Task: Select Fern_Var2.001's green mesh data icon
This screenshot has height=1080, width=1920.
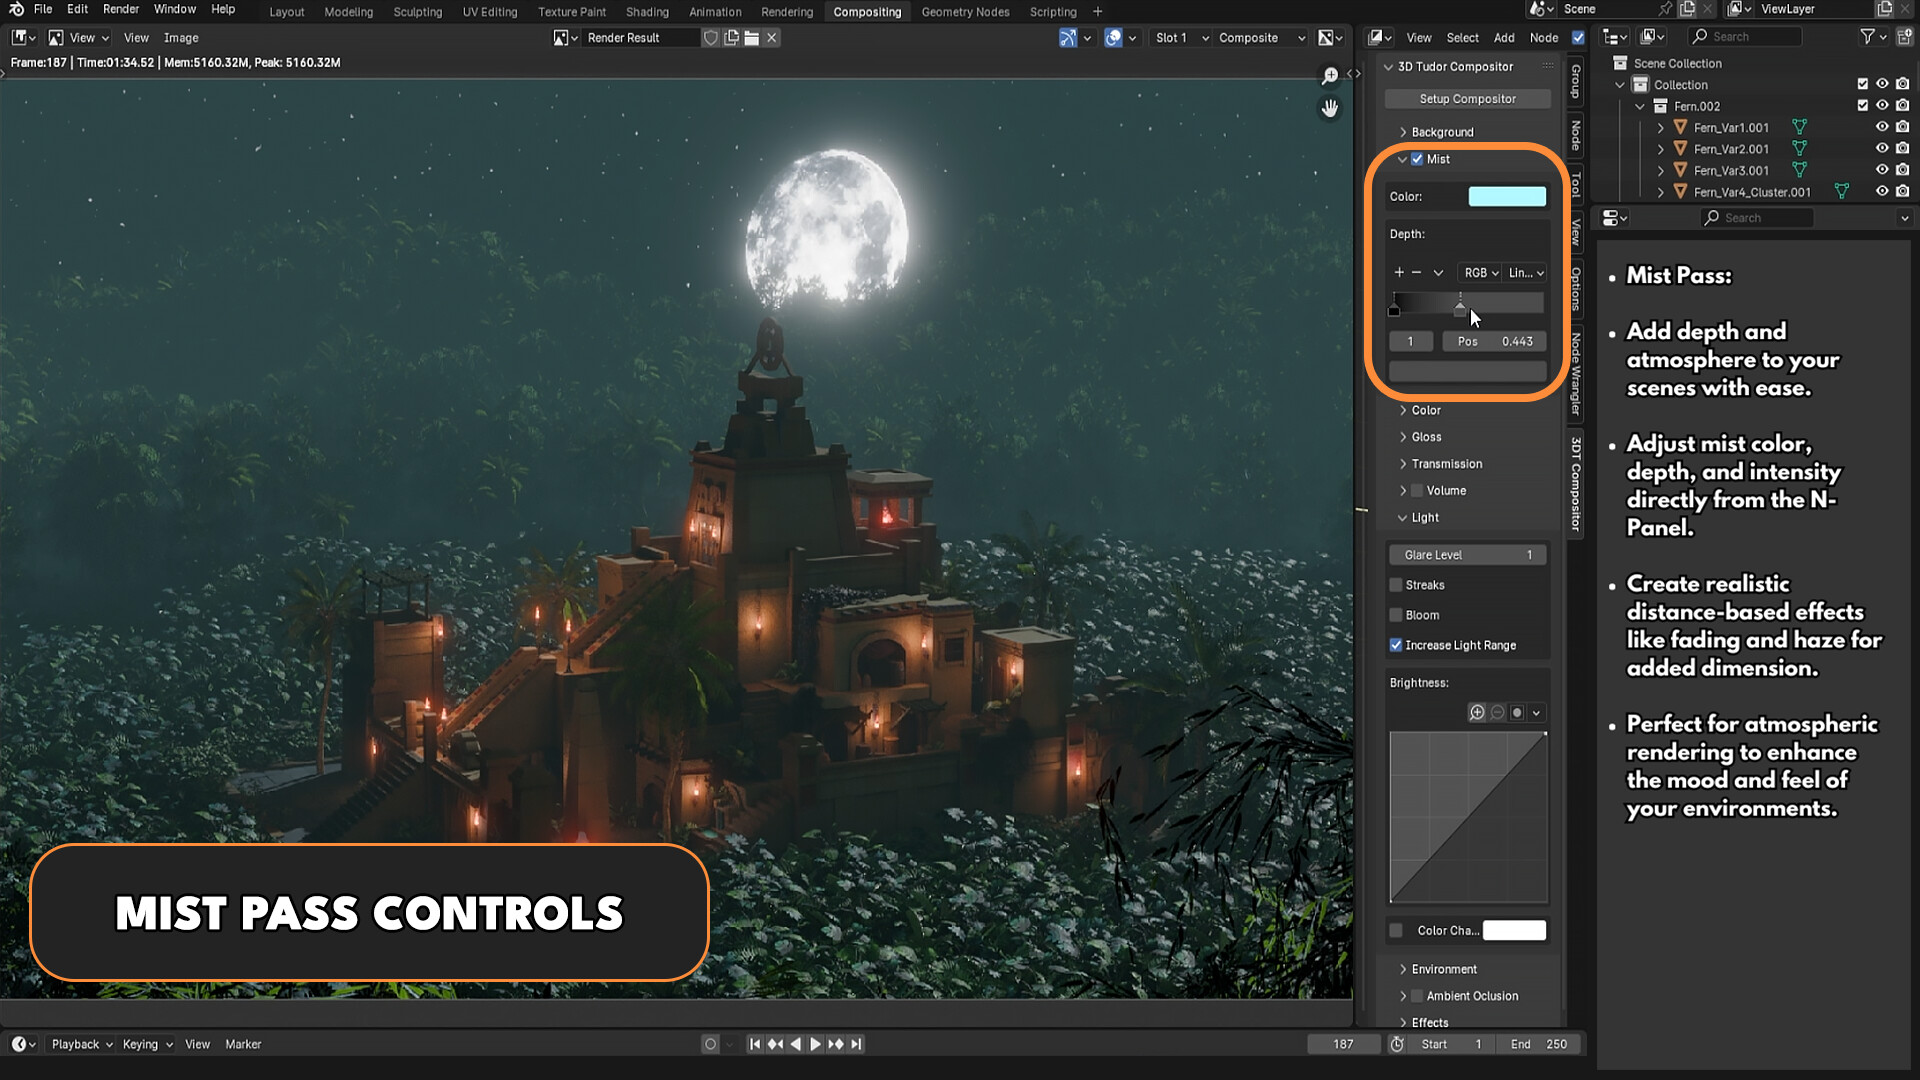Action: (x=1799, y=148)
